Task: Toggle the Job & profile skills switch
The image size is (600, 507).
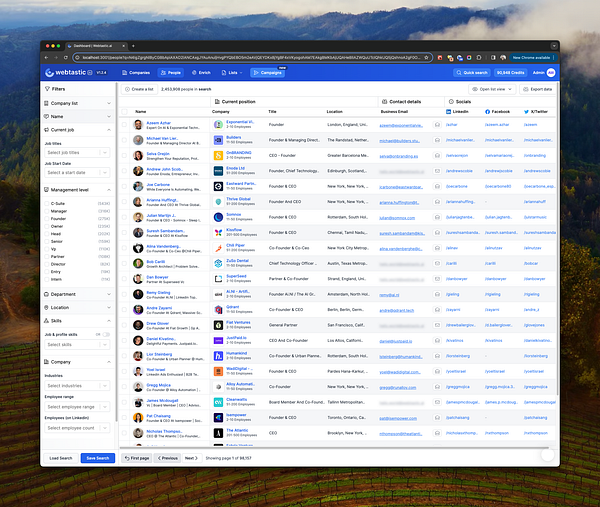Action: pos(106,334)
